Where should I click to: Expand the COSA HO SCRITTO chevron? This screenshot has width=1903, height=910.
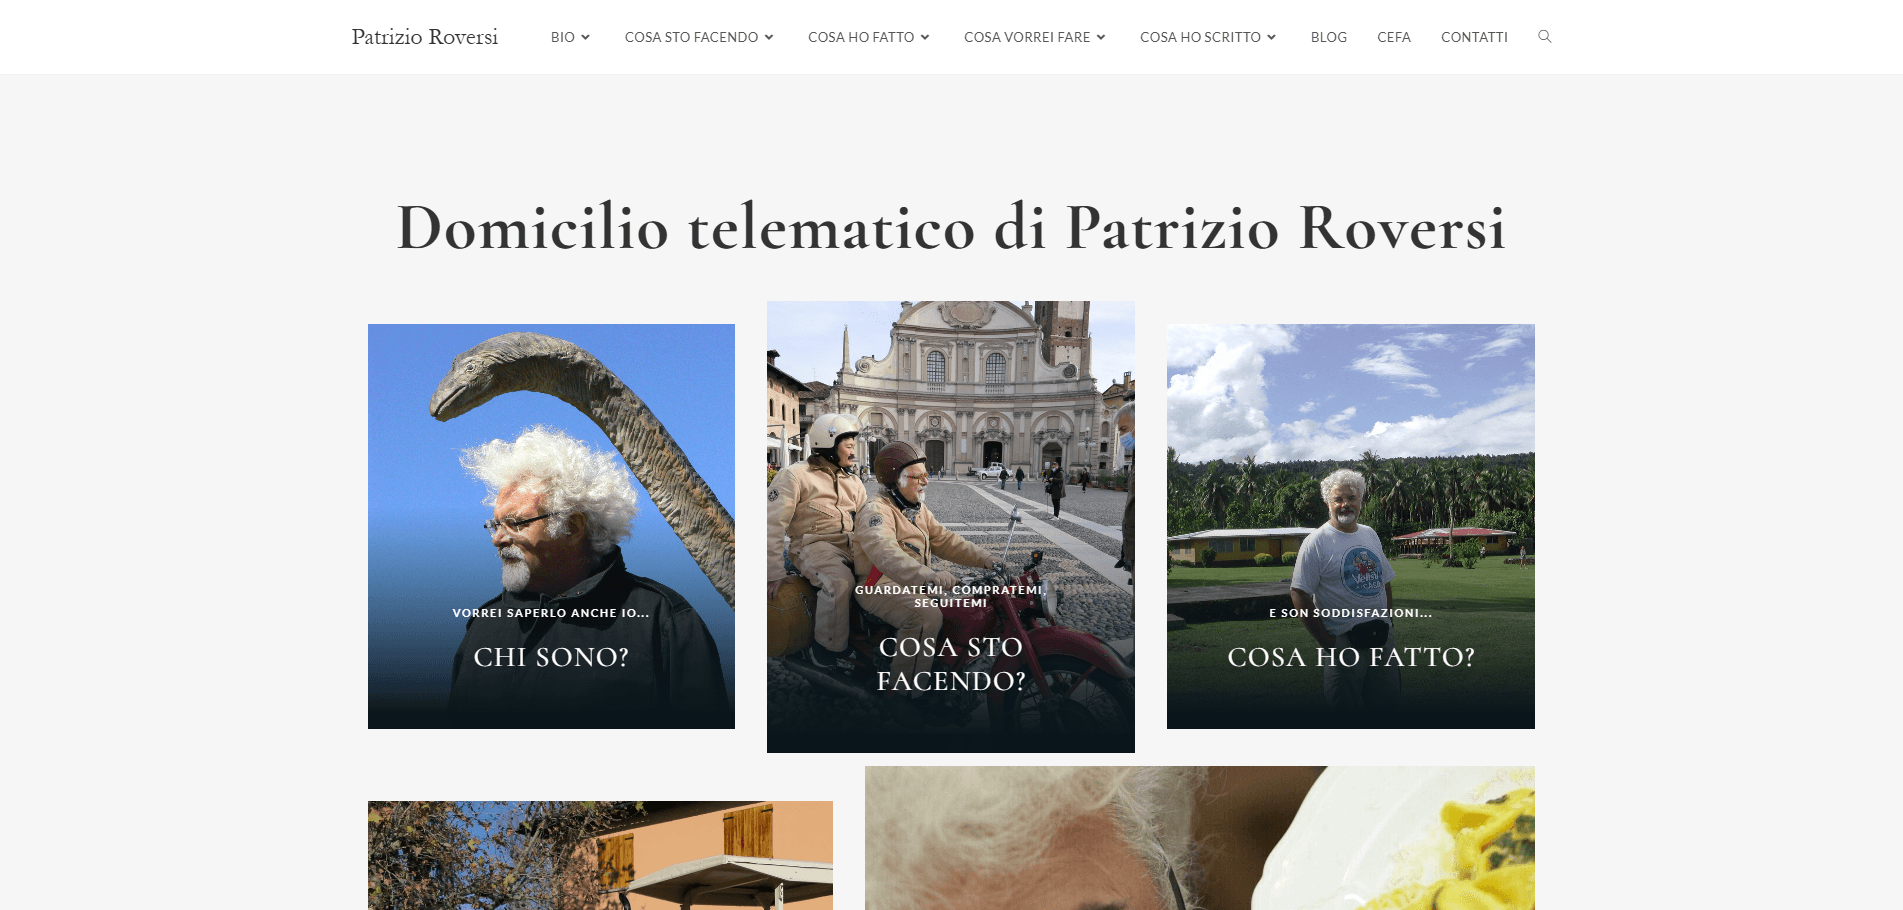(x=1272, y=37)
